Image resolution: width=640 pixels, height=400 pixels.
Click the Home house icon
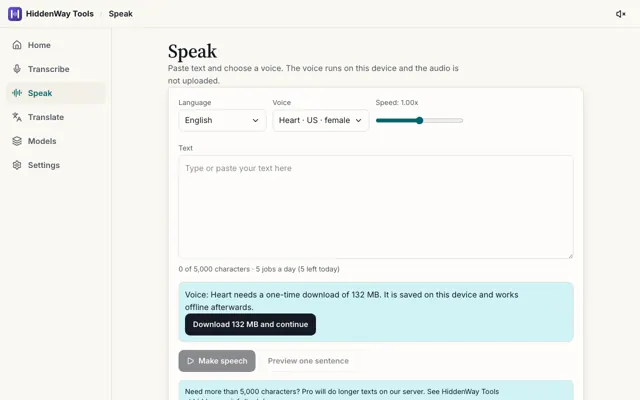(17, 45)
